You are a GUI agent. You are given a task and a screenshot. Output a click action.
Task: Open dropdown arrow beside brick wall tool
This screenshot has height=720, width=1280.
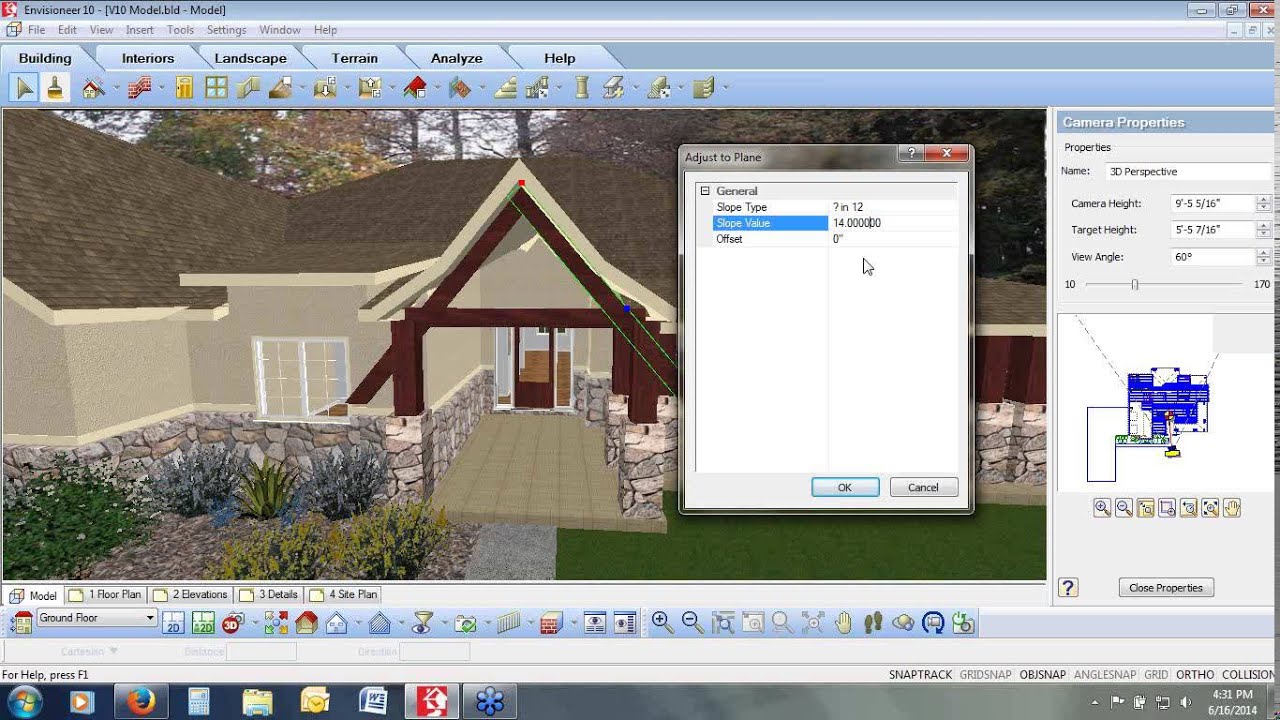[161, 89]
